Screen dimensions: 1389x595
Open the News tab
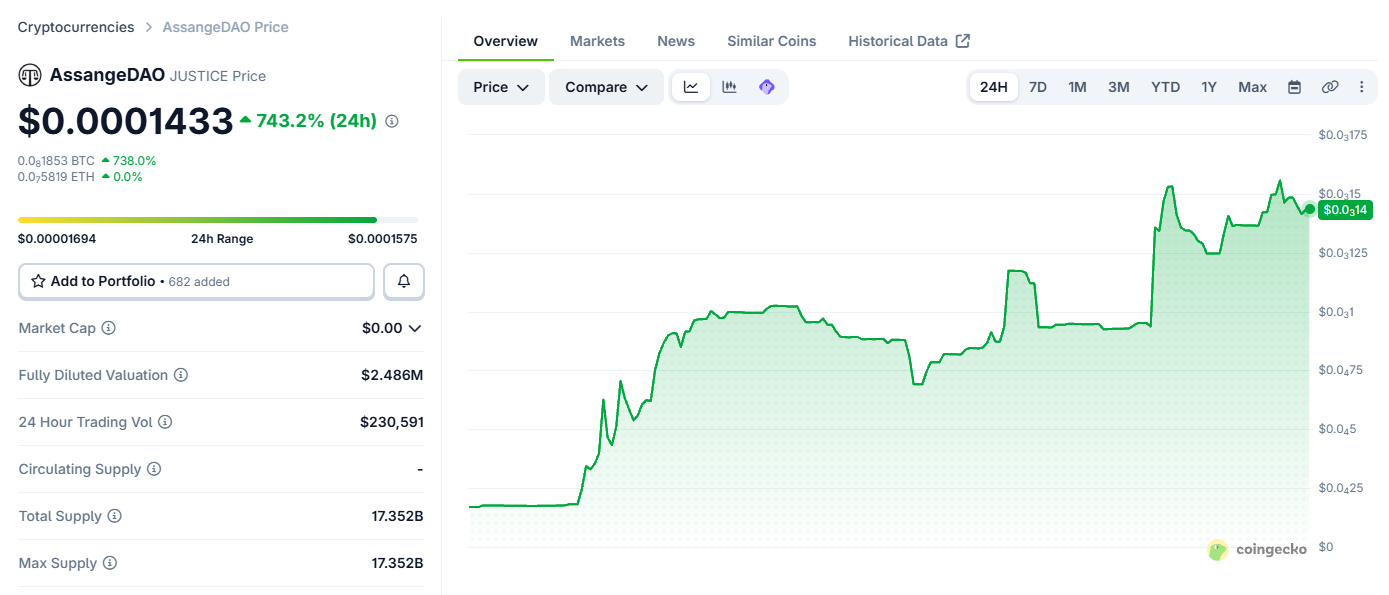676,41
